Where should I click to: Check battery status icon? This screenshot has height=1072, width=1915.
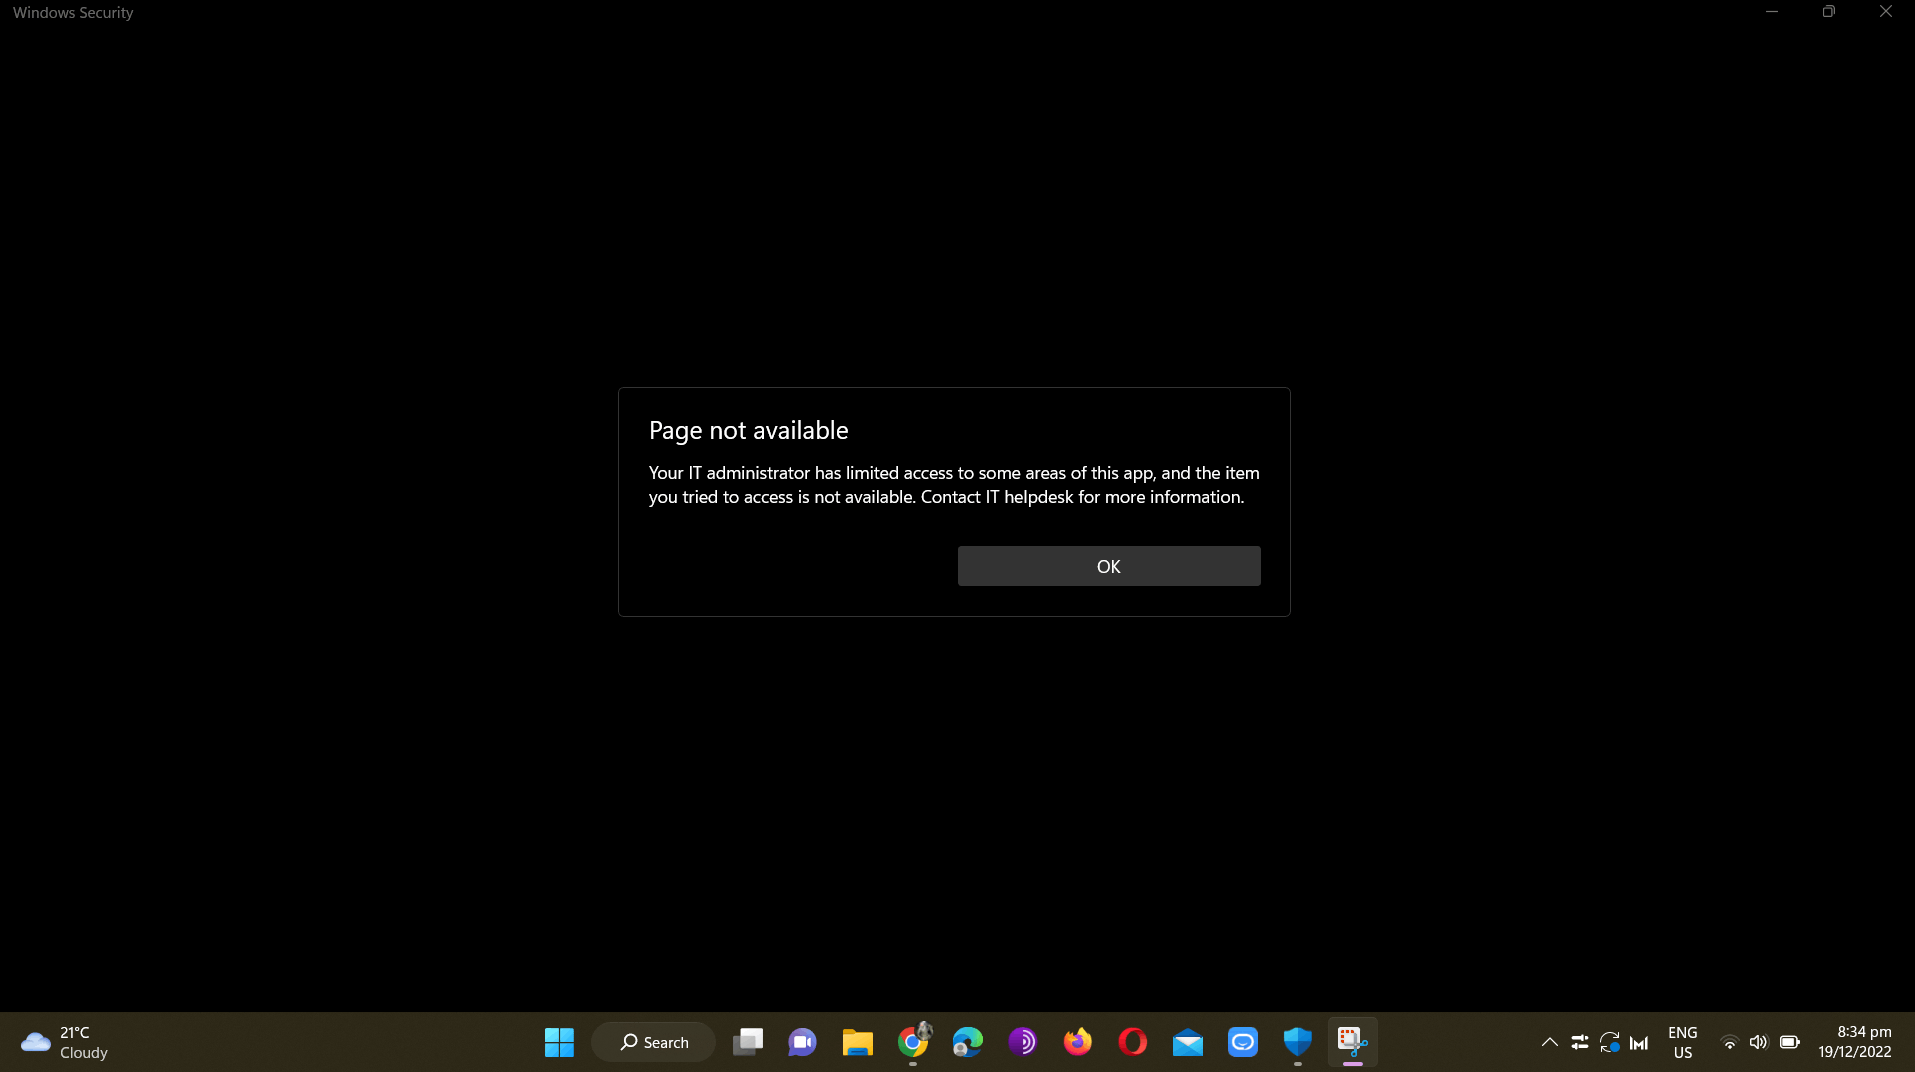tap(1789, 1042)
